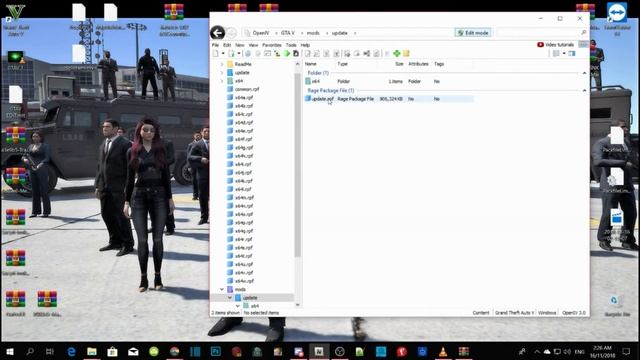Toggle the preview pane layout icon
The width and height of the screenshot is (640, 360).
[572, 53]
